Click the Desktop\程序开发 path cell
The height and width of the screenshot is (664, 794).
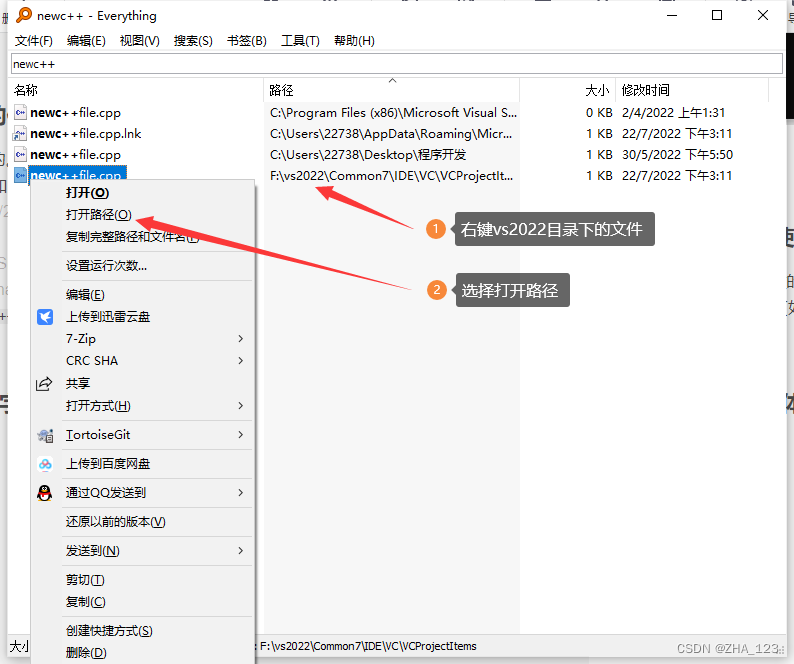(368, 154)
